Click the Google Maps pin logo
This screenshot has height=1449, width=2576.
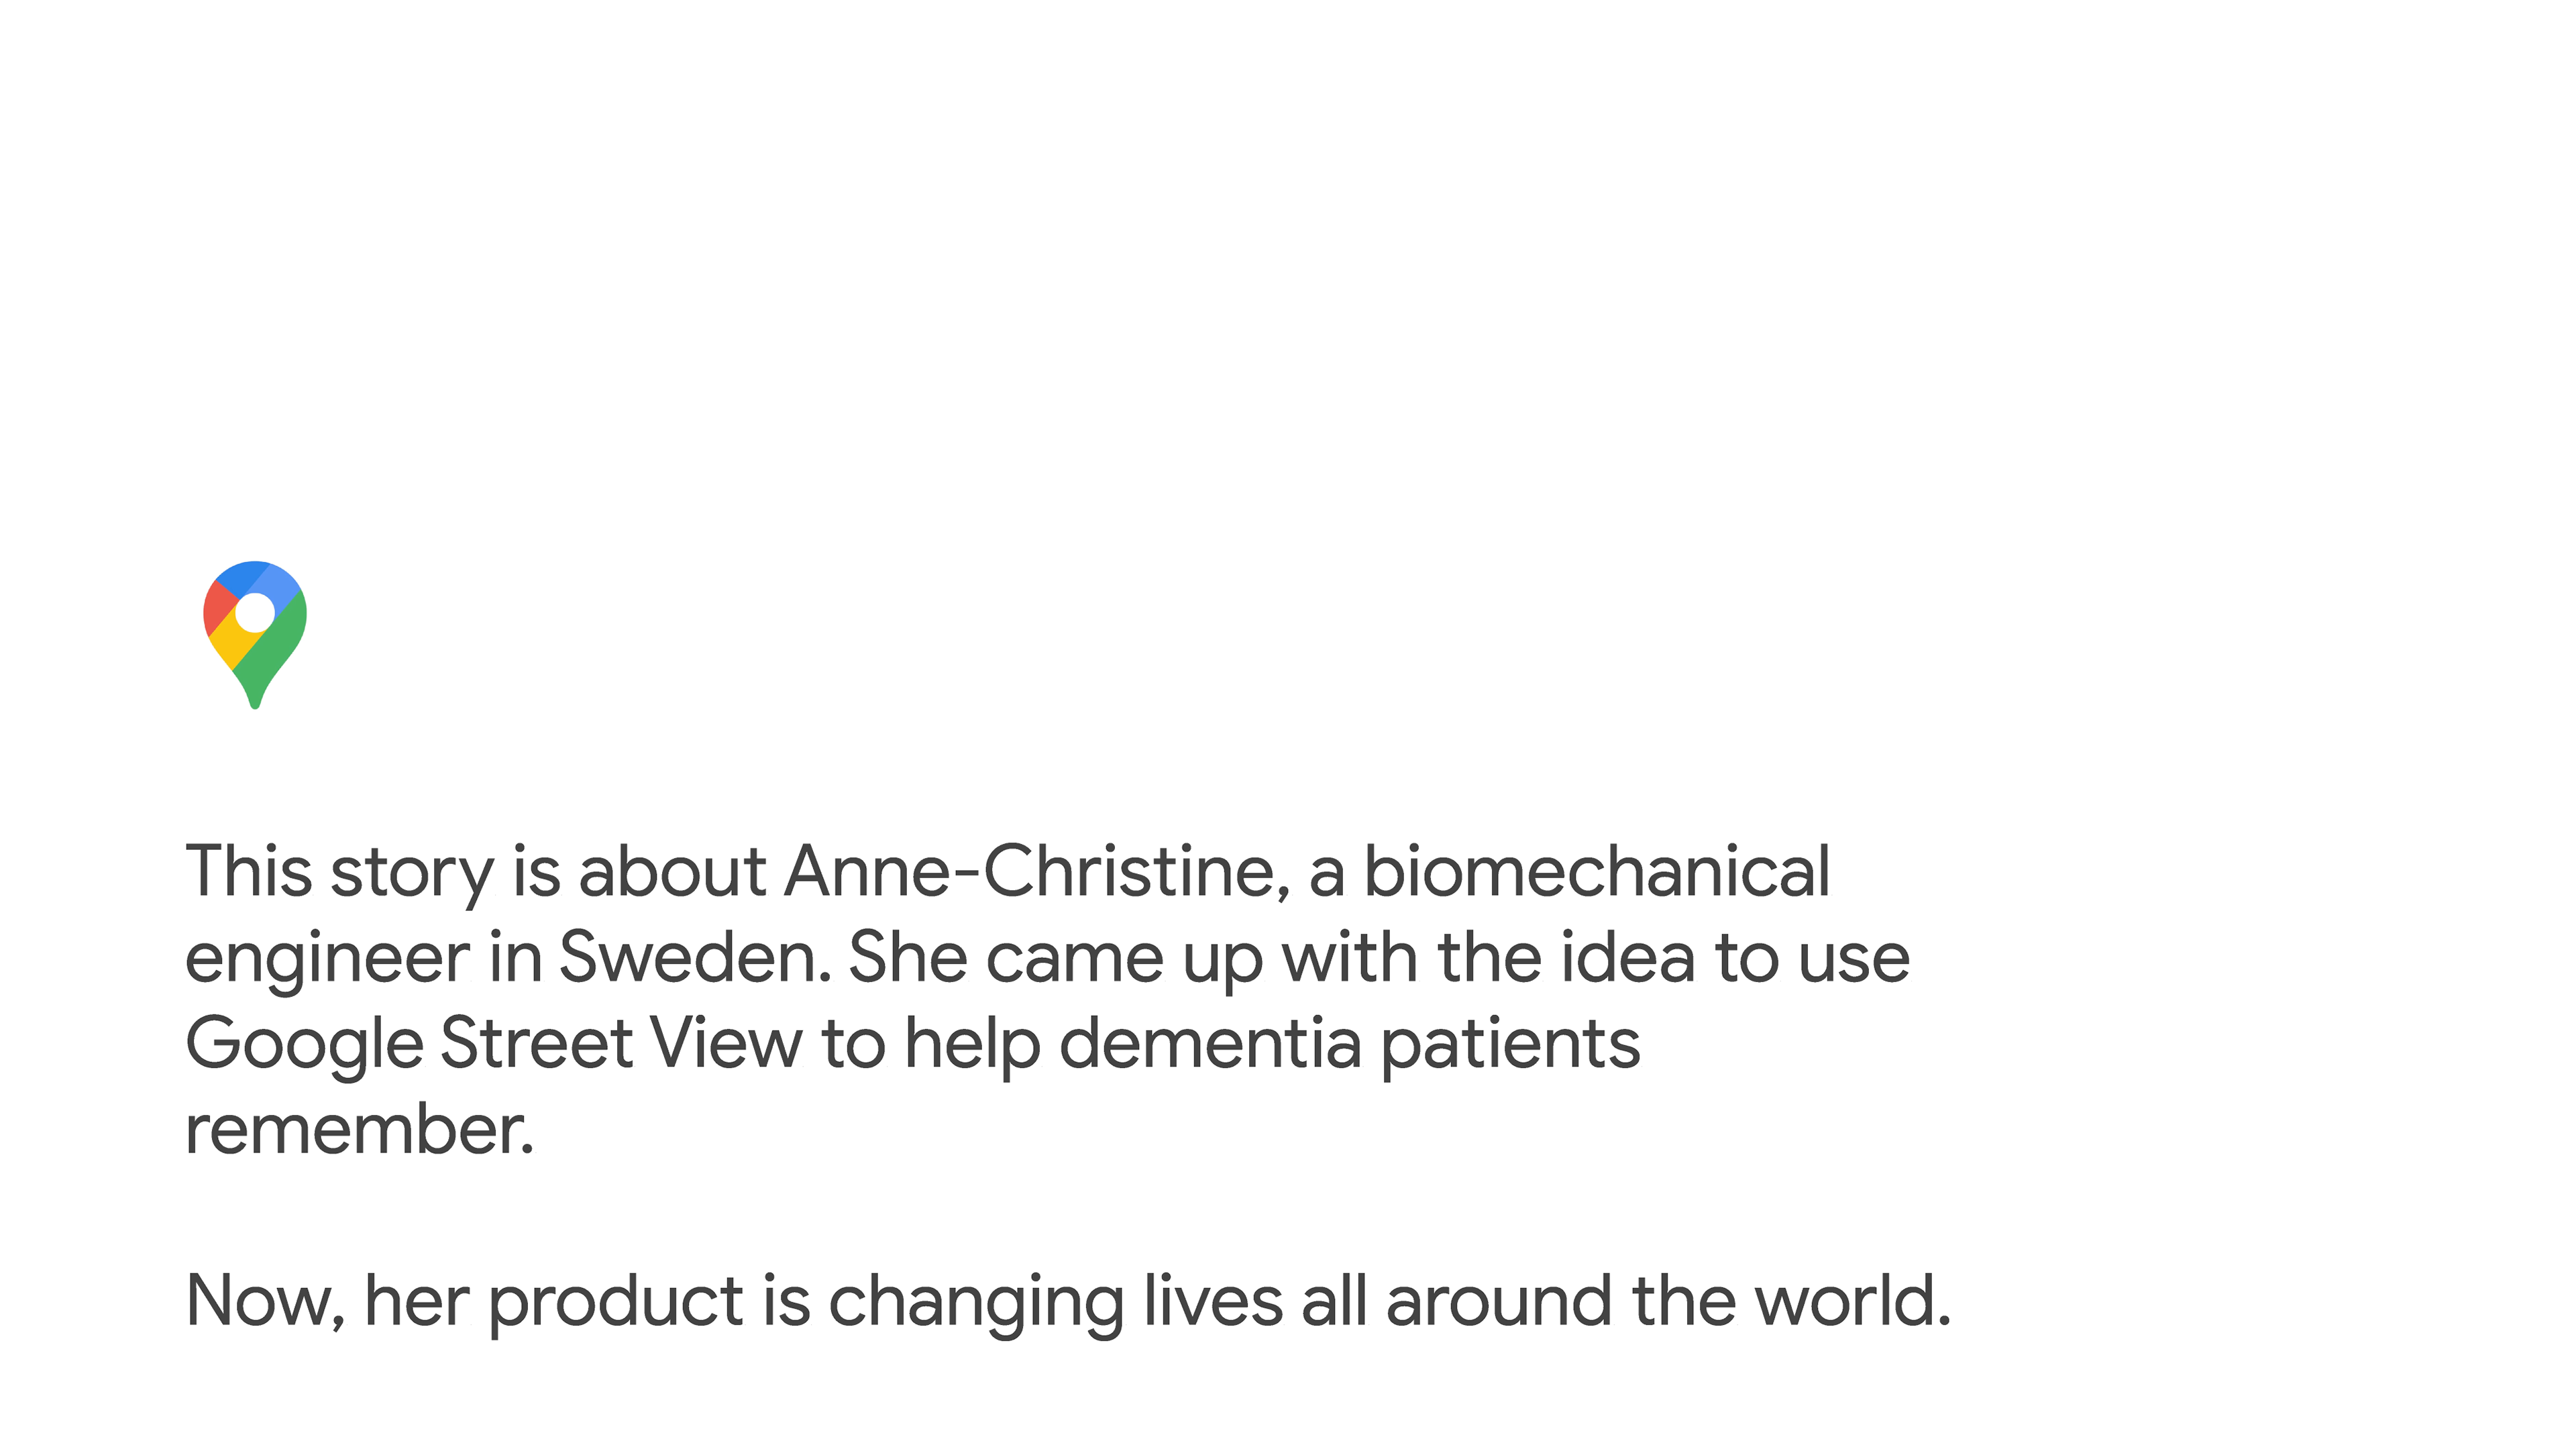(255, 635)
